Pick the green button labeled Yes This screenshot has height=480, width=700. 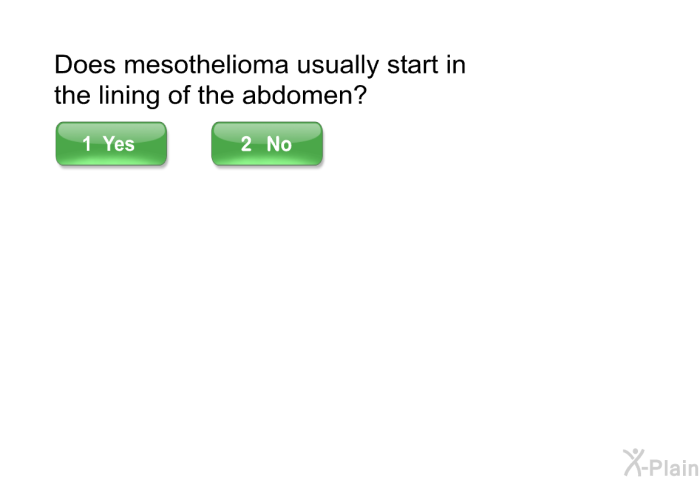(x=111, y=144)
